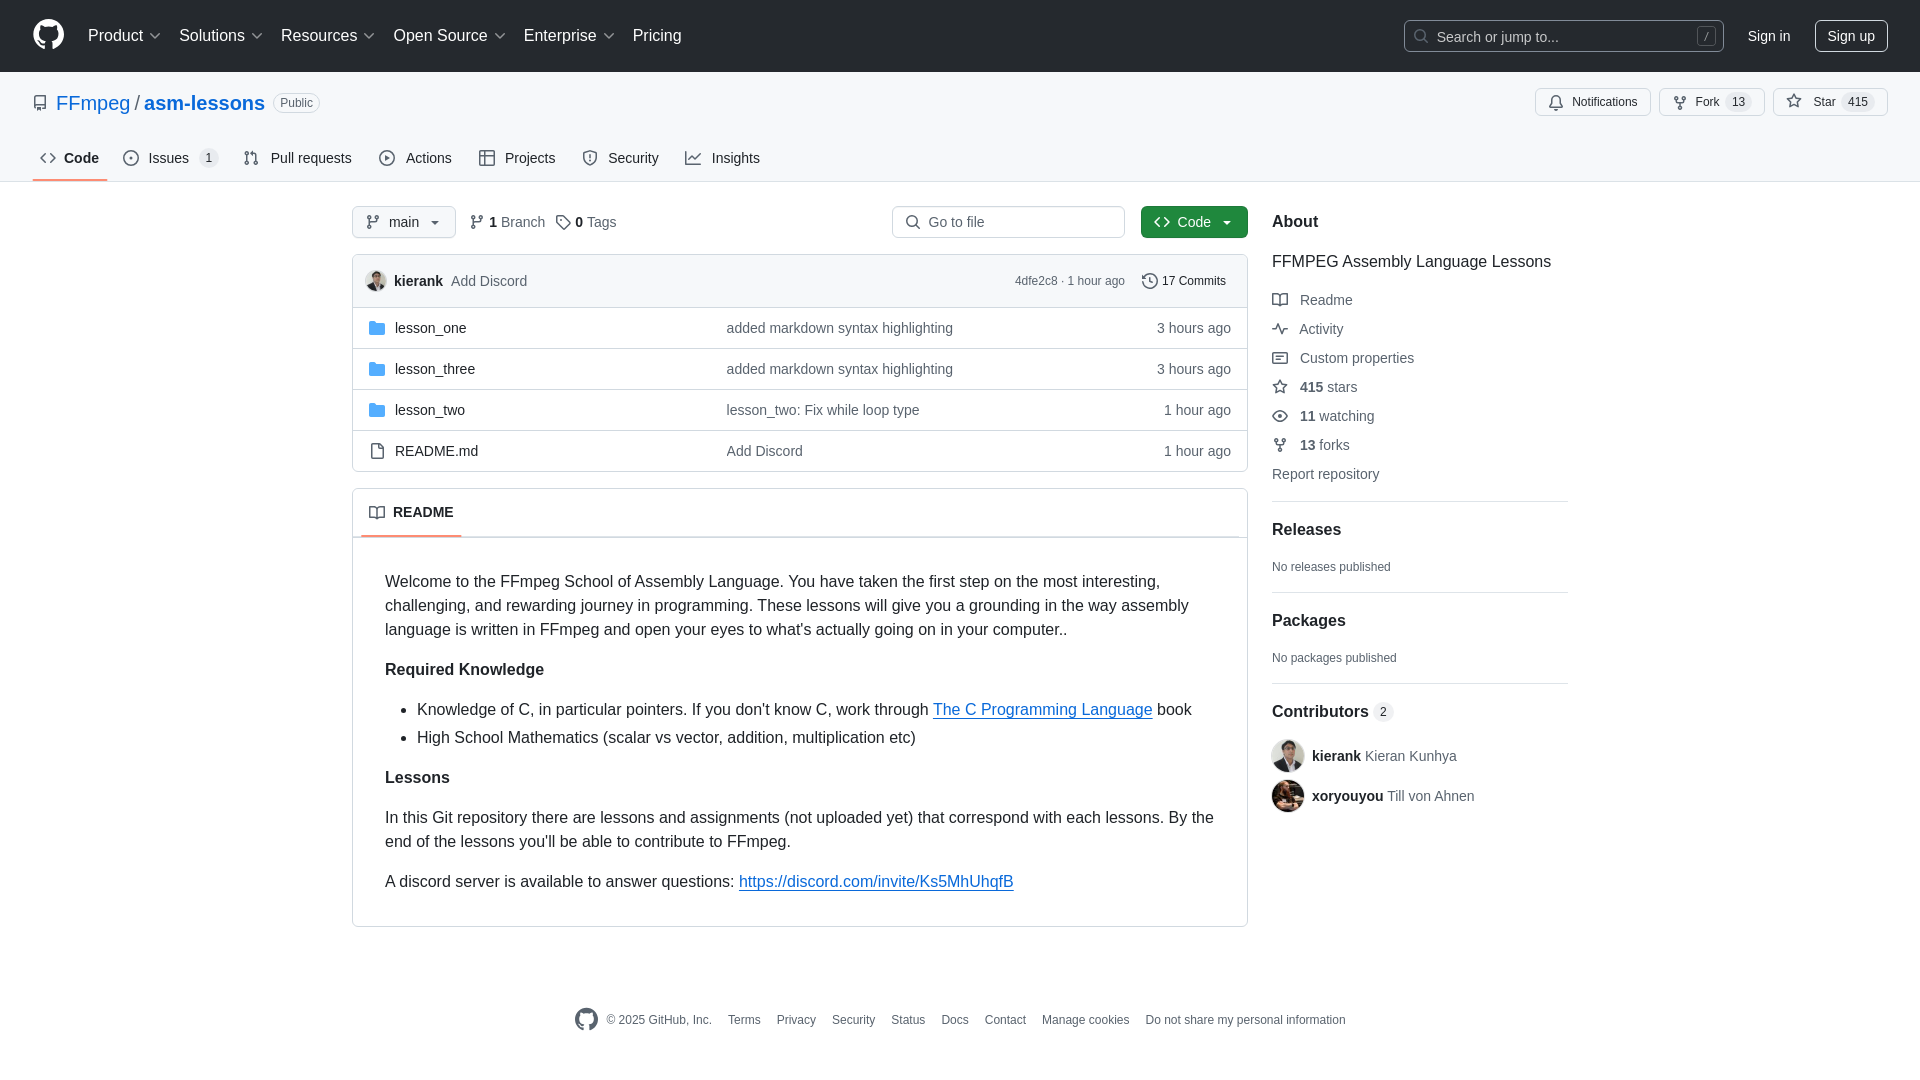Click the eye icon beside 11 watching
Viewport: 1920px width, 1080px height.
tap(1280, 416)
